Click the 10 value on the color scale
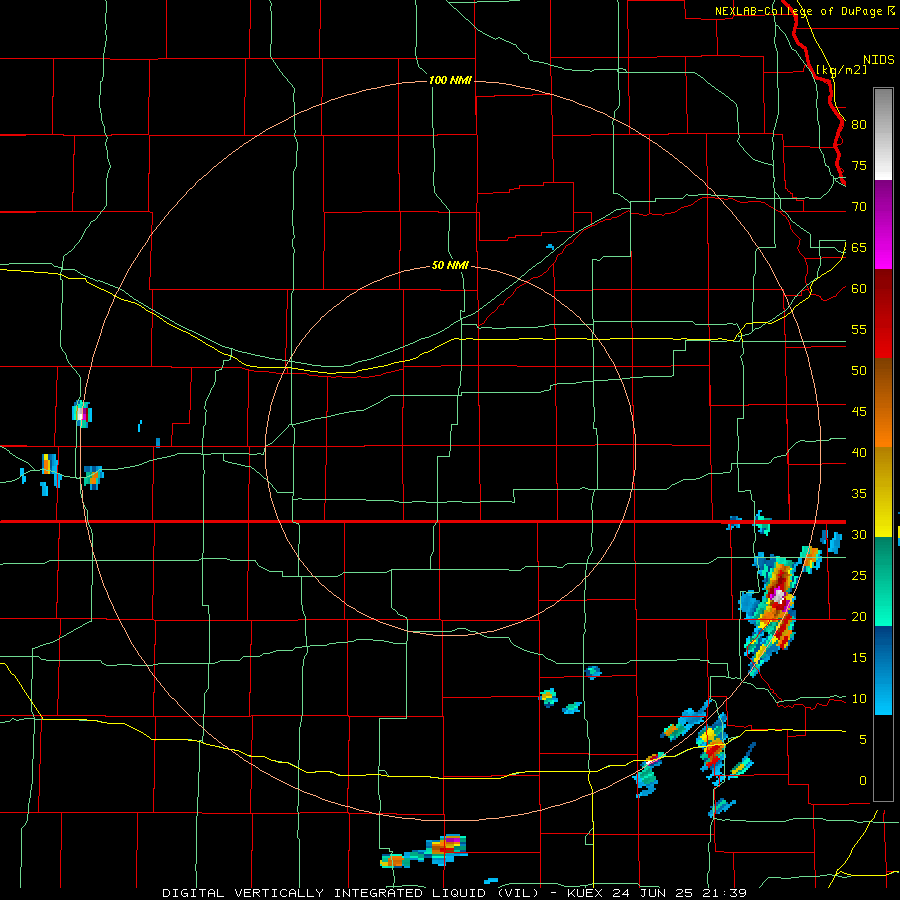Image resolution: width=900 pixels, height=900 pixels. (x=859, y=699)
